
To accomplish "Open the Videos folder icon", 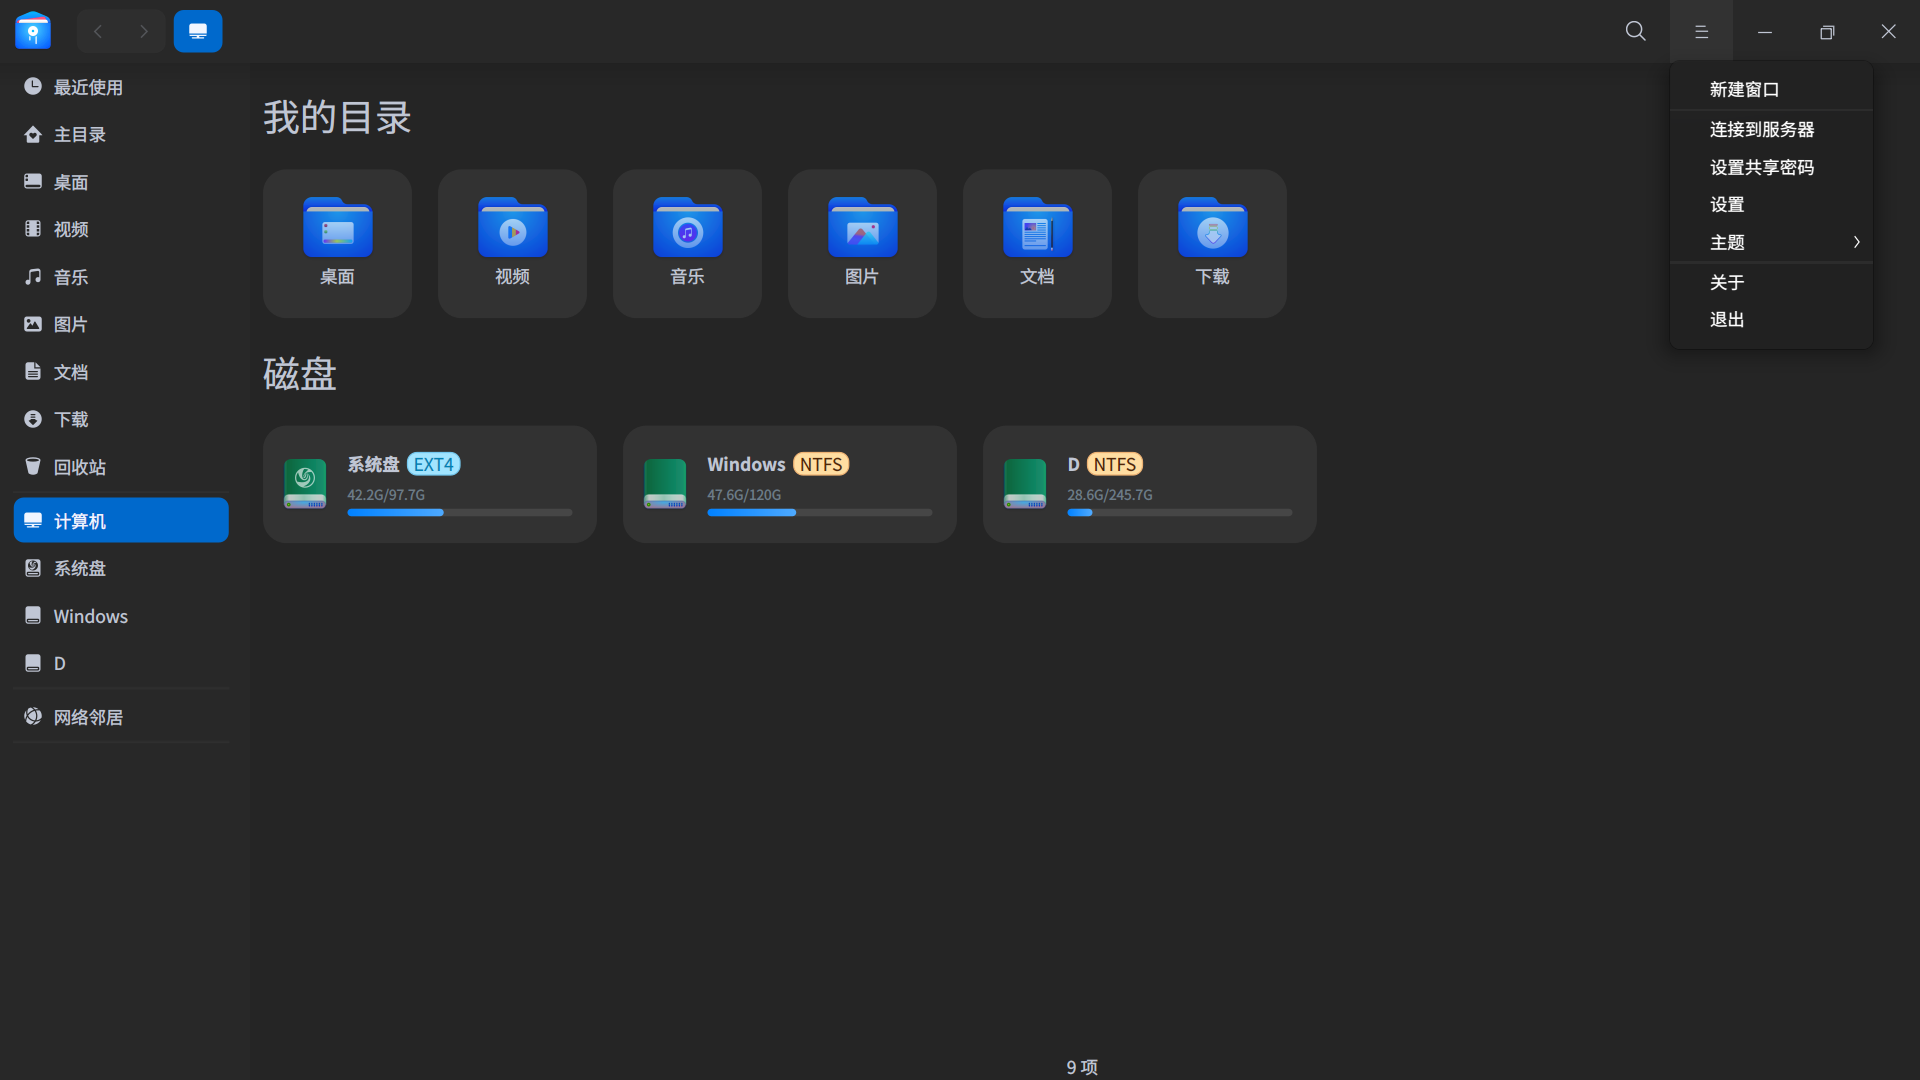I will pyautogui.click(x=512, y=230).
